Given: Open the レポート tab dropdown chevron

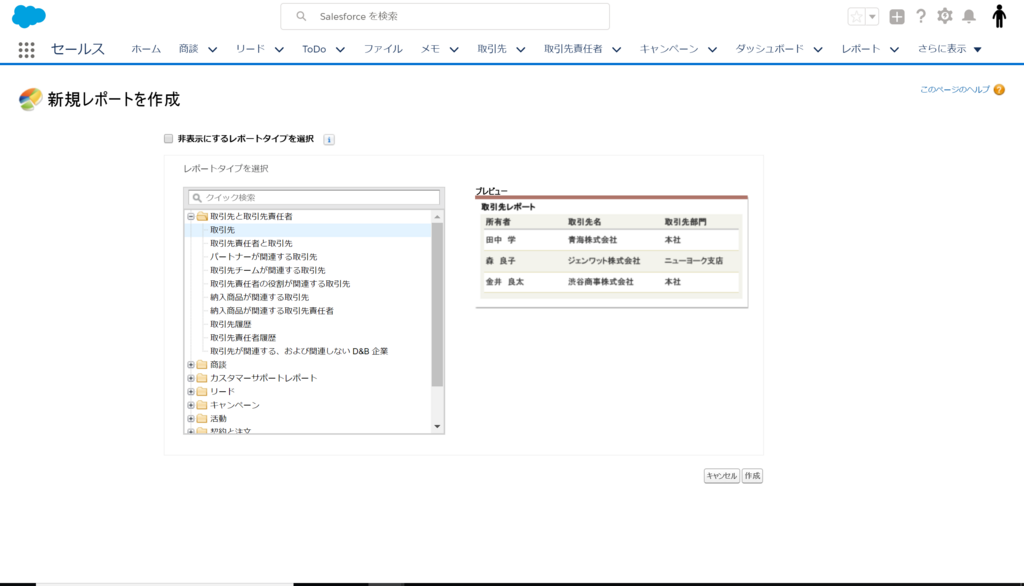Looking at the screenshot, I should point(894,50).
